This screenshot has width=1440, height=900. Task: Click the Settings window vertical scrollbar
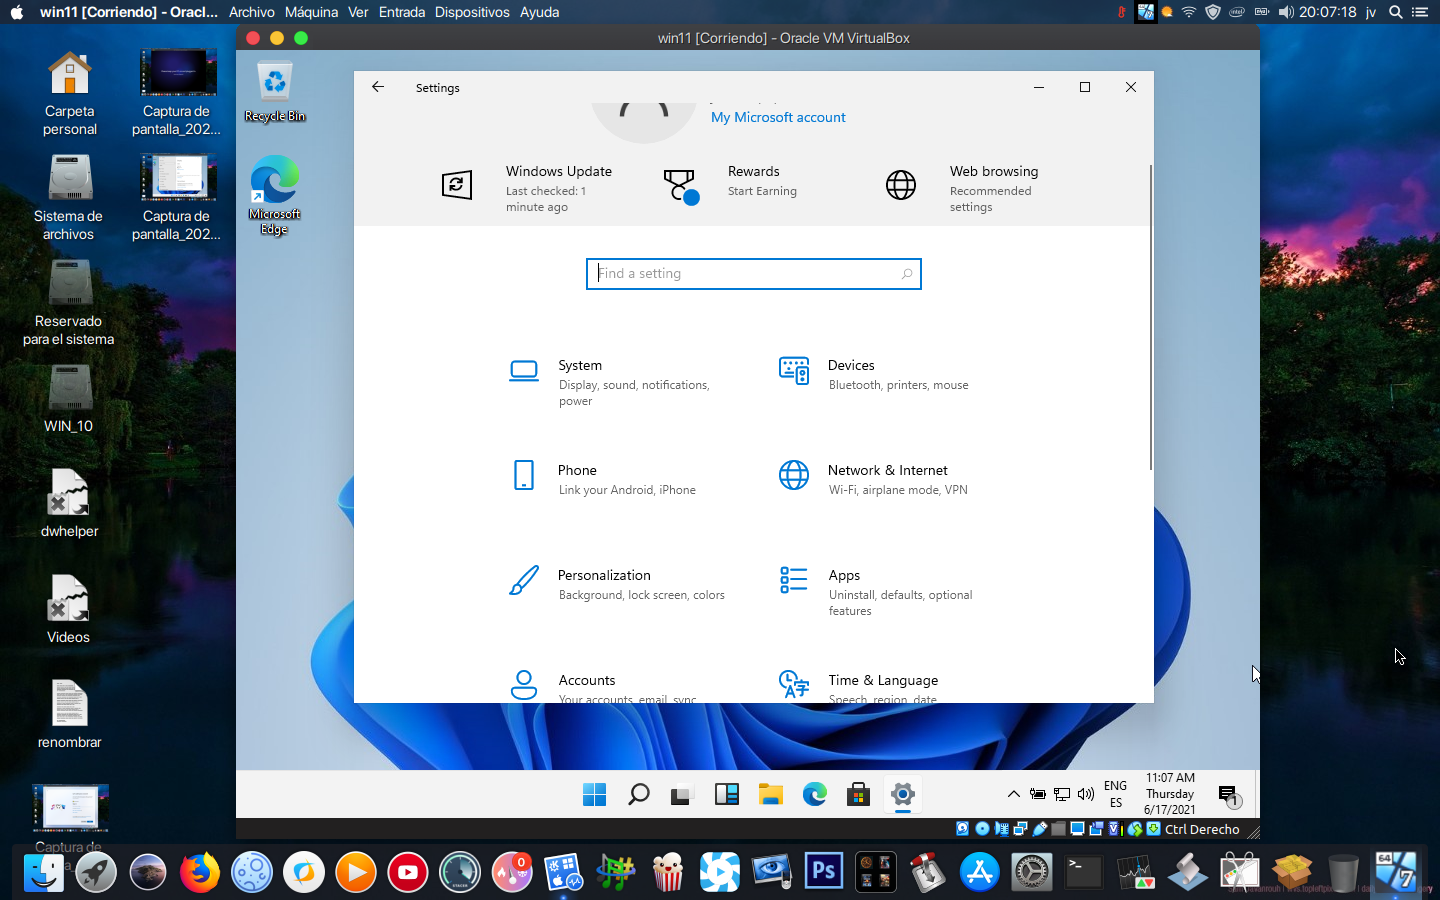click(1151, 317)
